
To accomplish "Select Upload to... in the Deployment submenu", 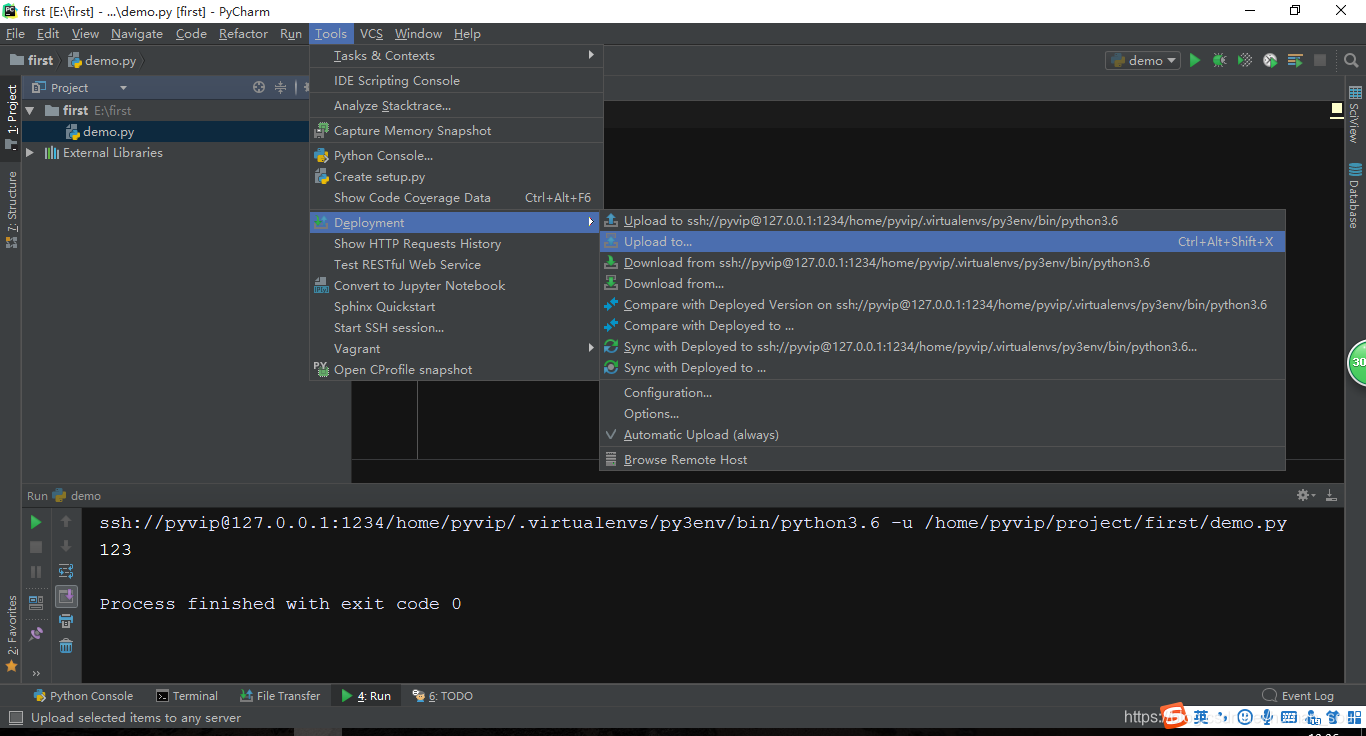I will coord(942,242).
